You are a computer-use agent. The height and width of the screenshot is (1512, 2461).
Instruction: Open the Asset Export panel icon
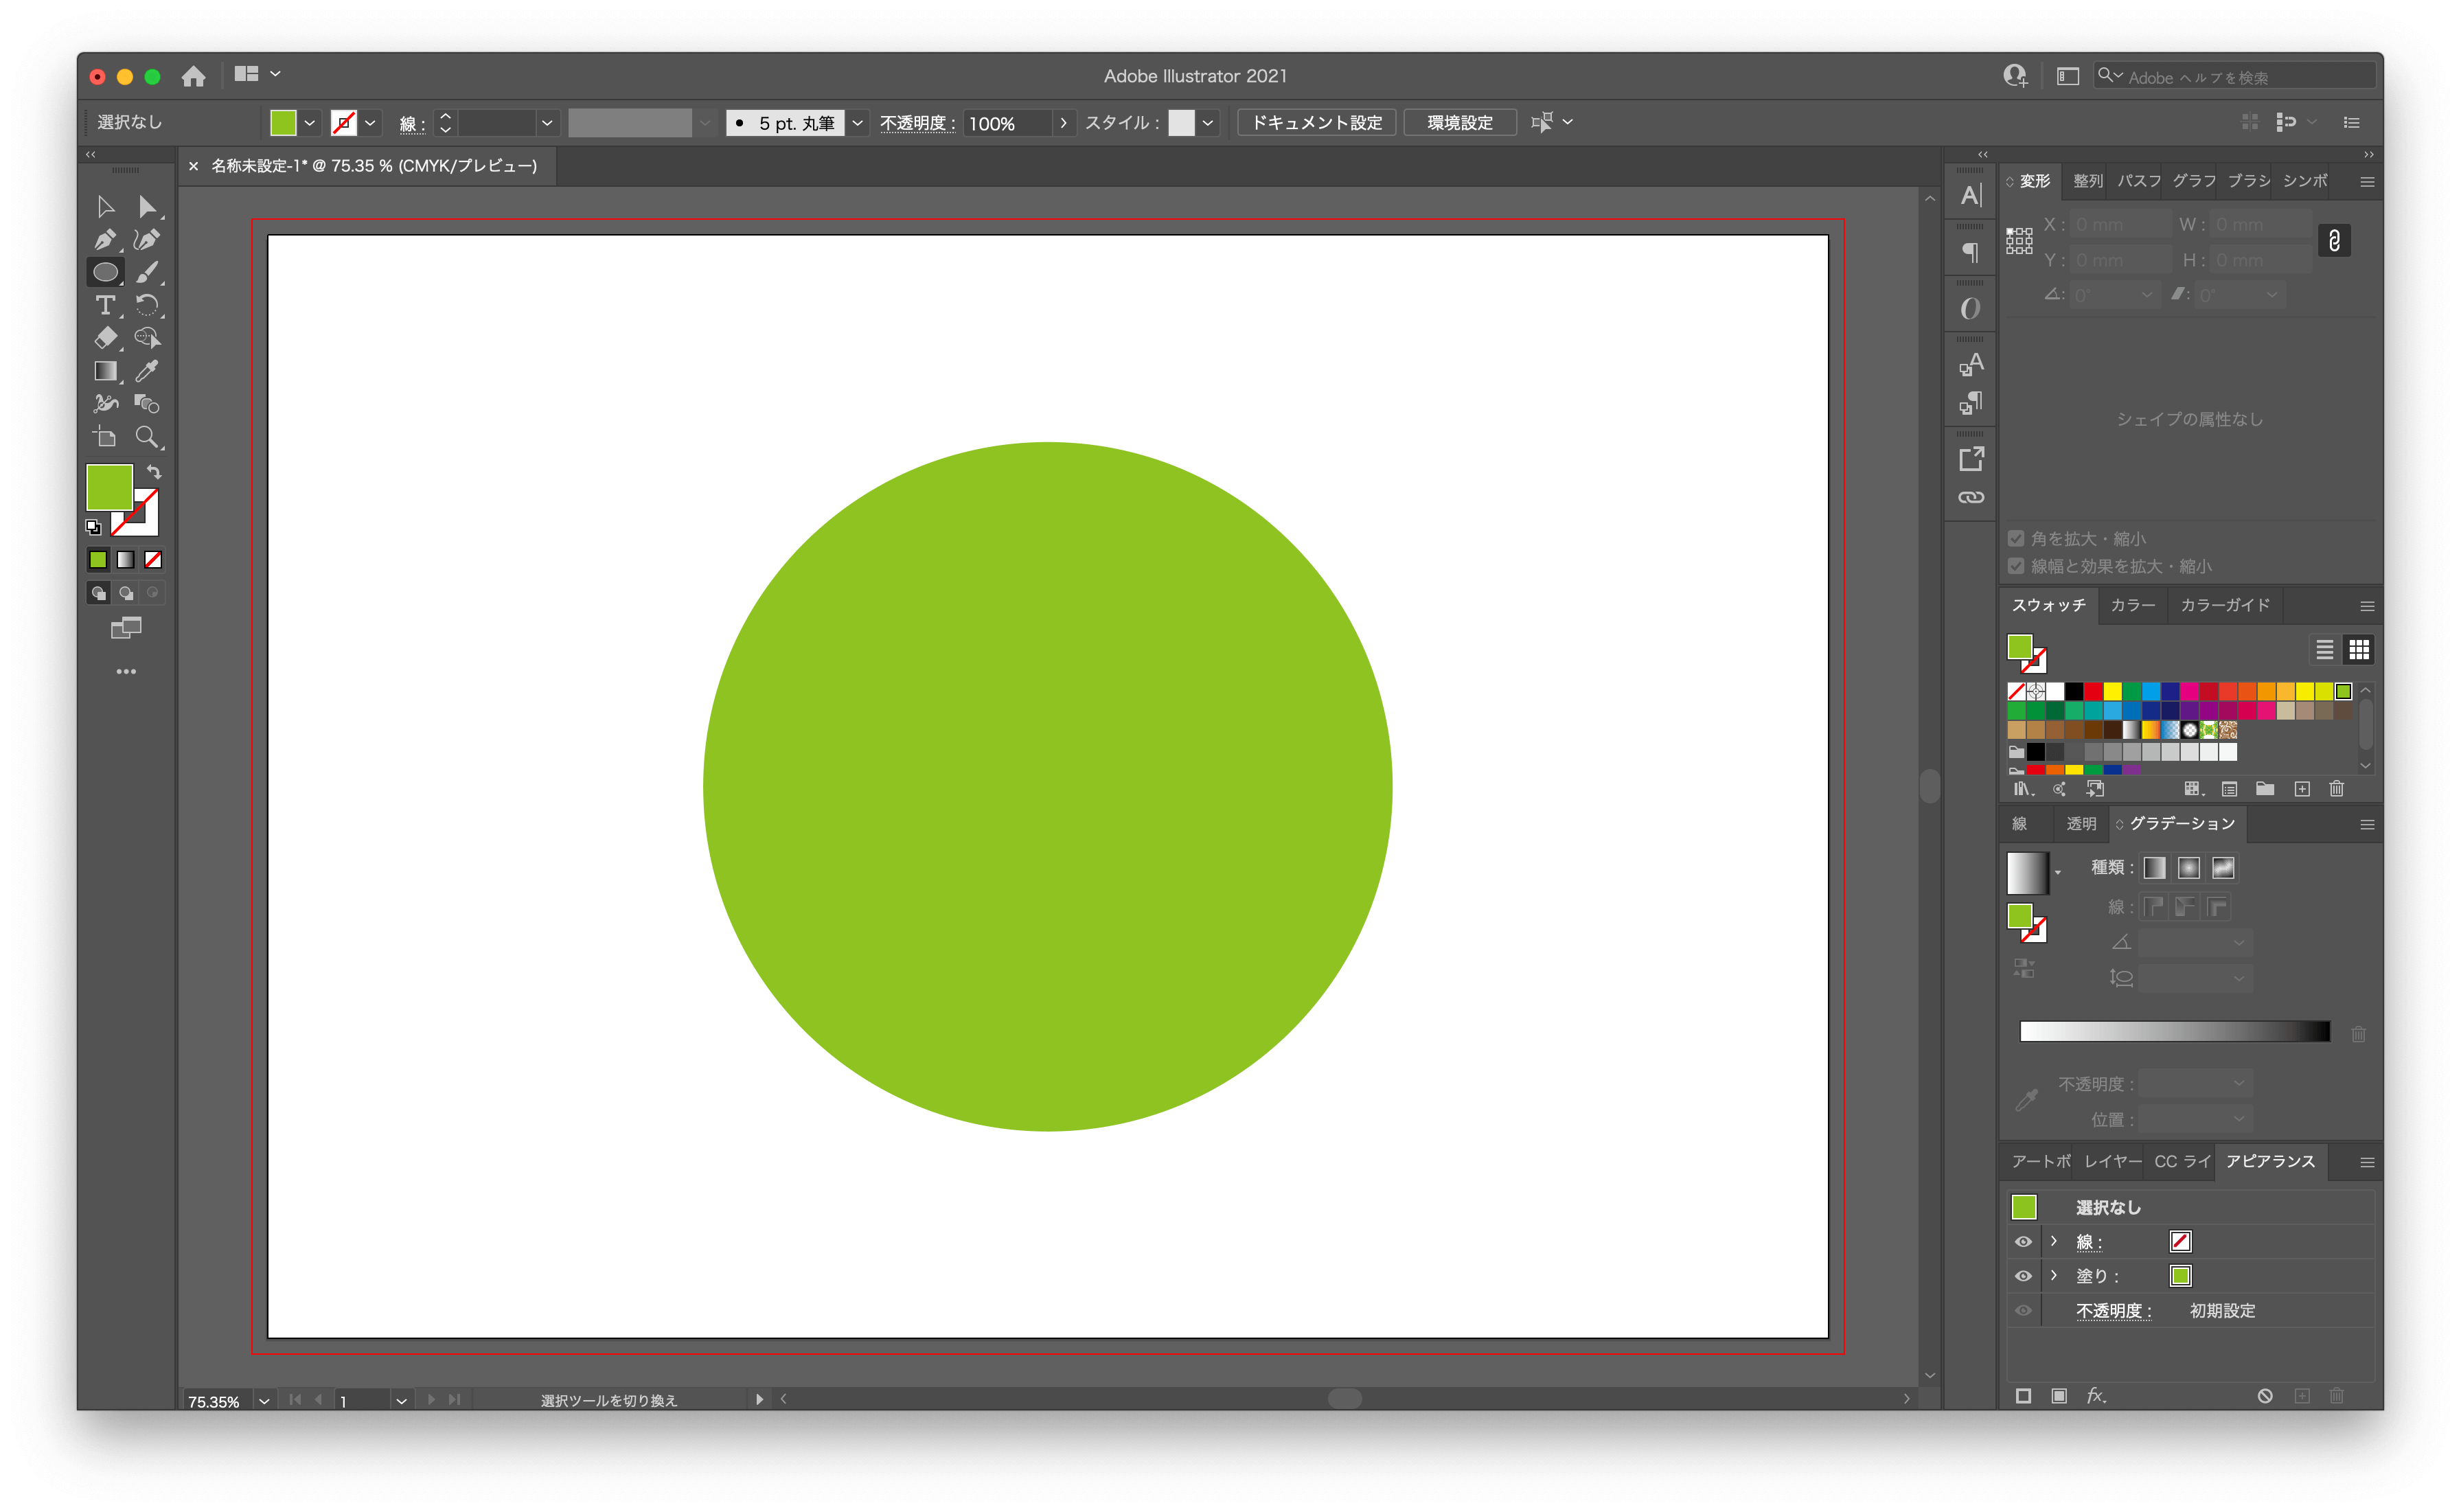(x=1970, y=459)
